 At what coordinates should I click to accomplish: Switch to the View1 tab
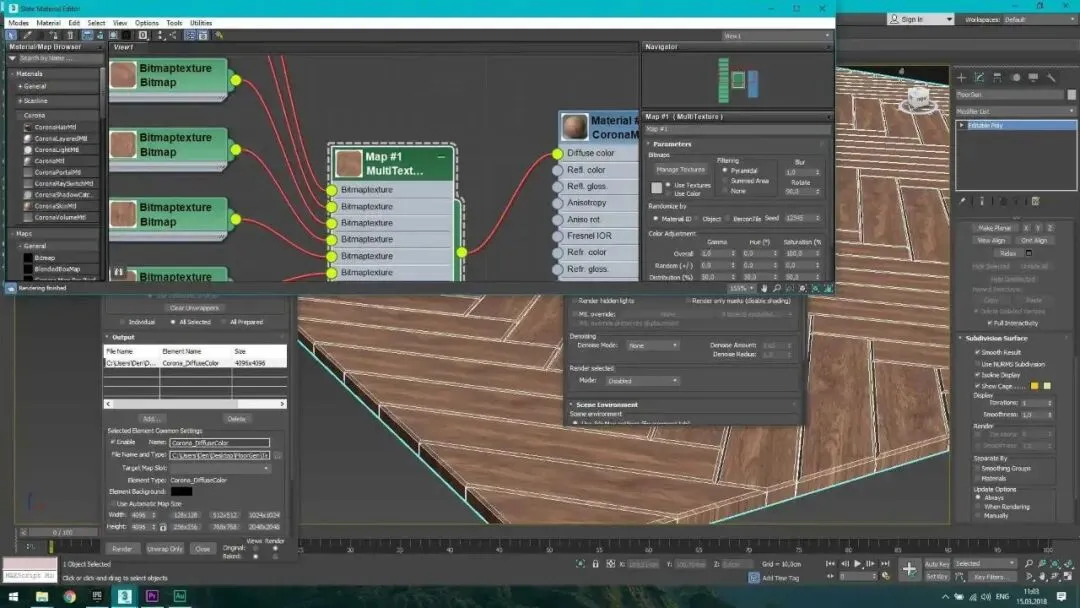[123, 47]
